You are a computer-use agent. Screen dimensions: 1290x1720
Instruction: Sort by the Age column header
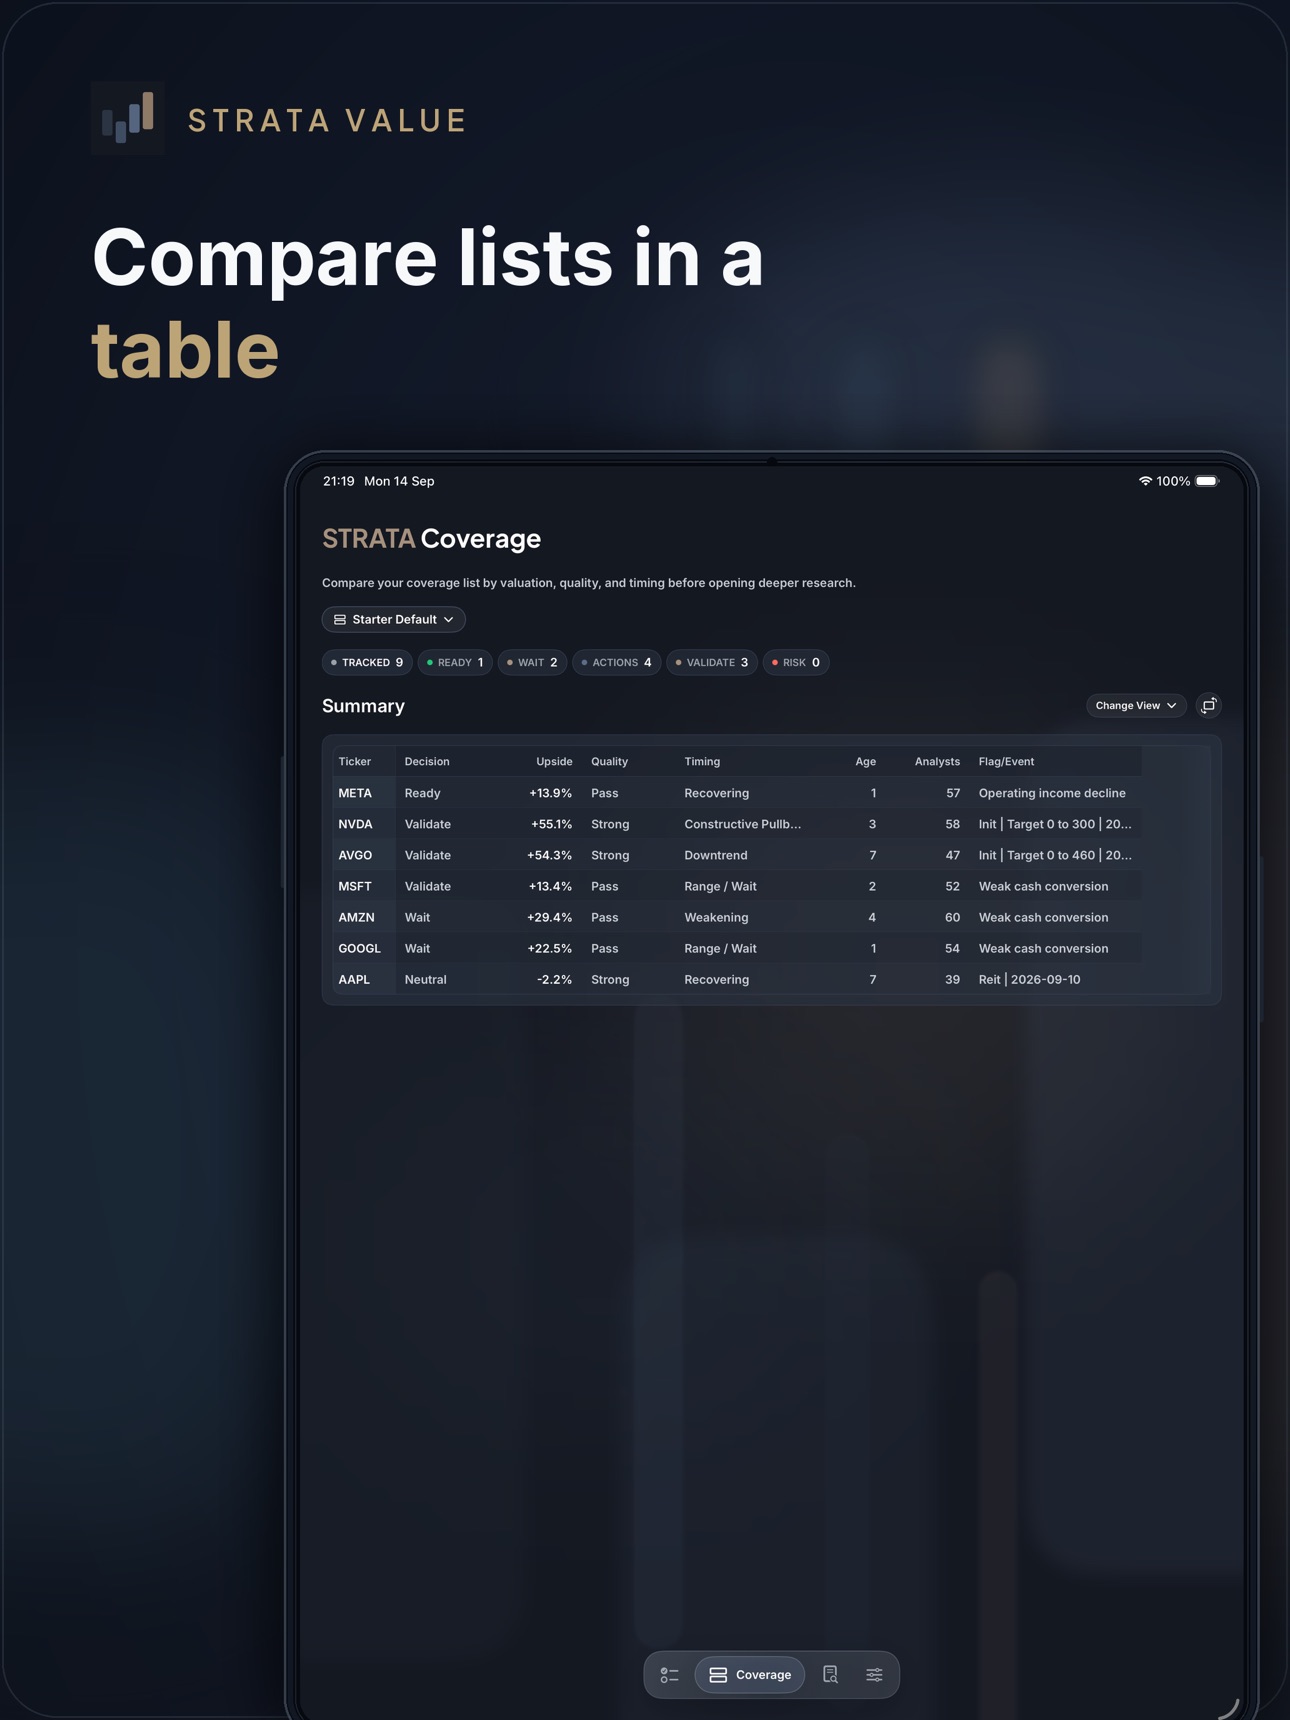(866, 762)
